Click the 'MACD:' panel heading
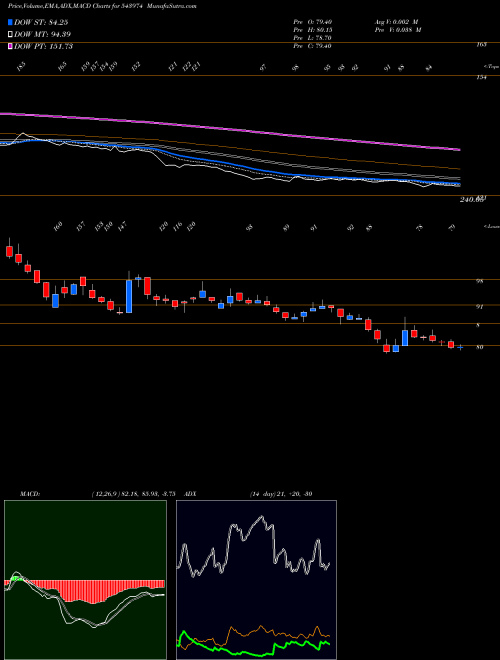The image size is (500, 660). point(29,494)
